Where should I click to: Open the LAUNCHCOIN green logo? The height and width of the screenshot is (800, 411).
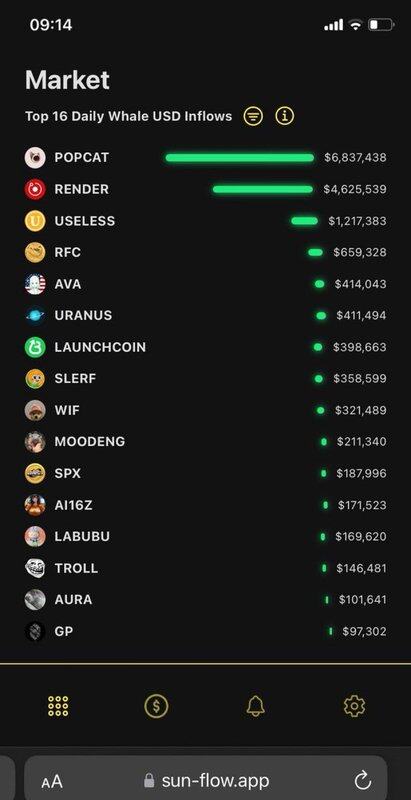[35, 347]
